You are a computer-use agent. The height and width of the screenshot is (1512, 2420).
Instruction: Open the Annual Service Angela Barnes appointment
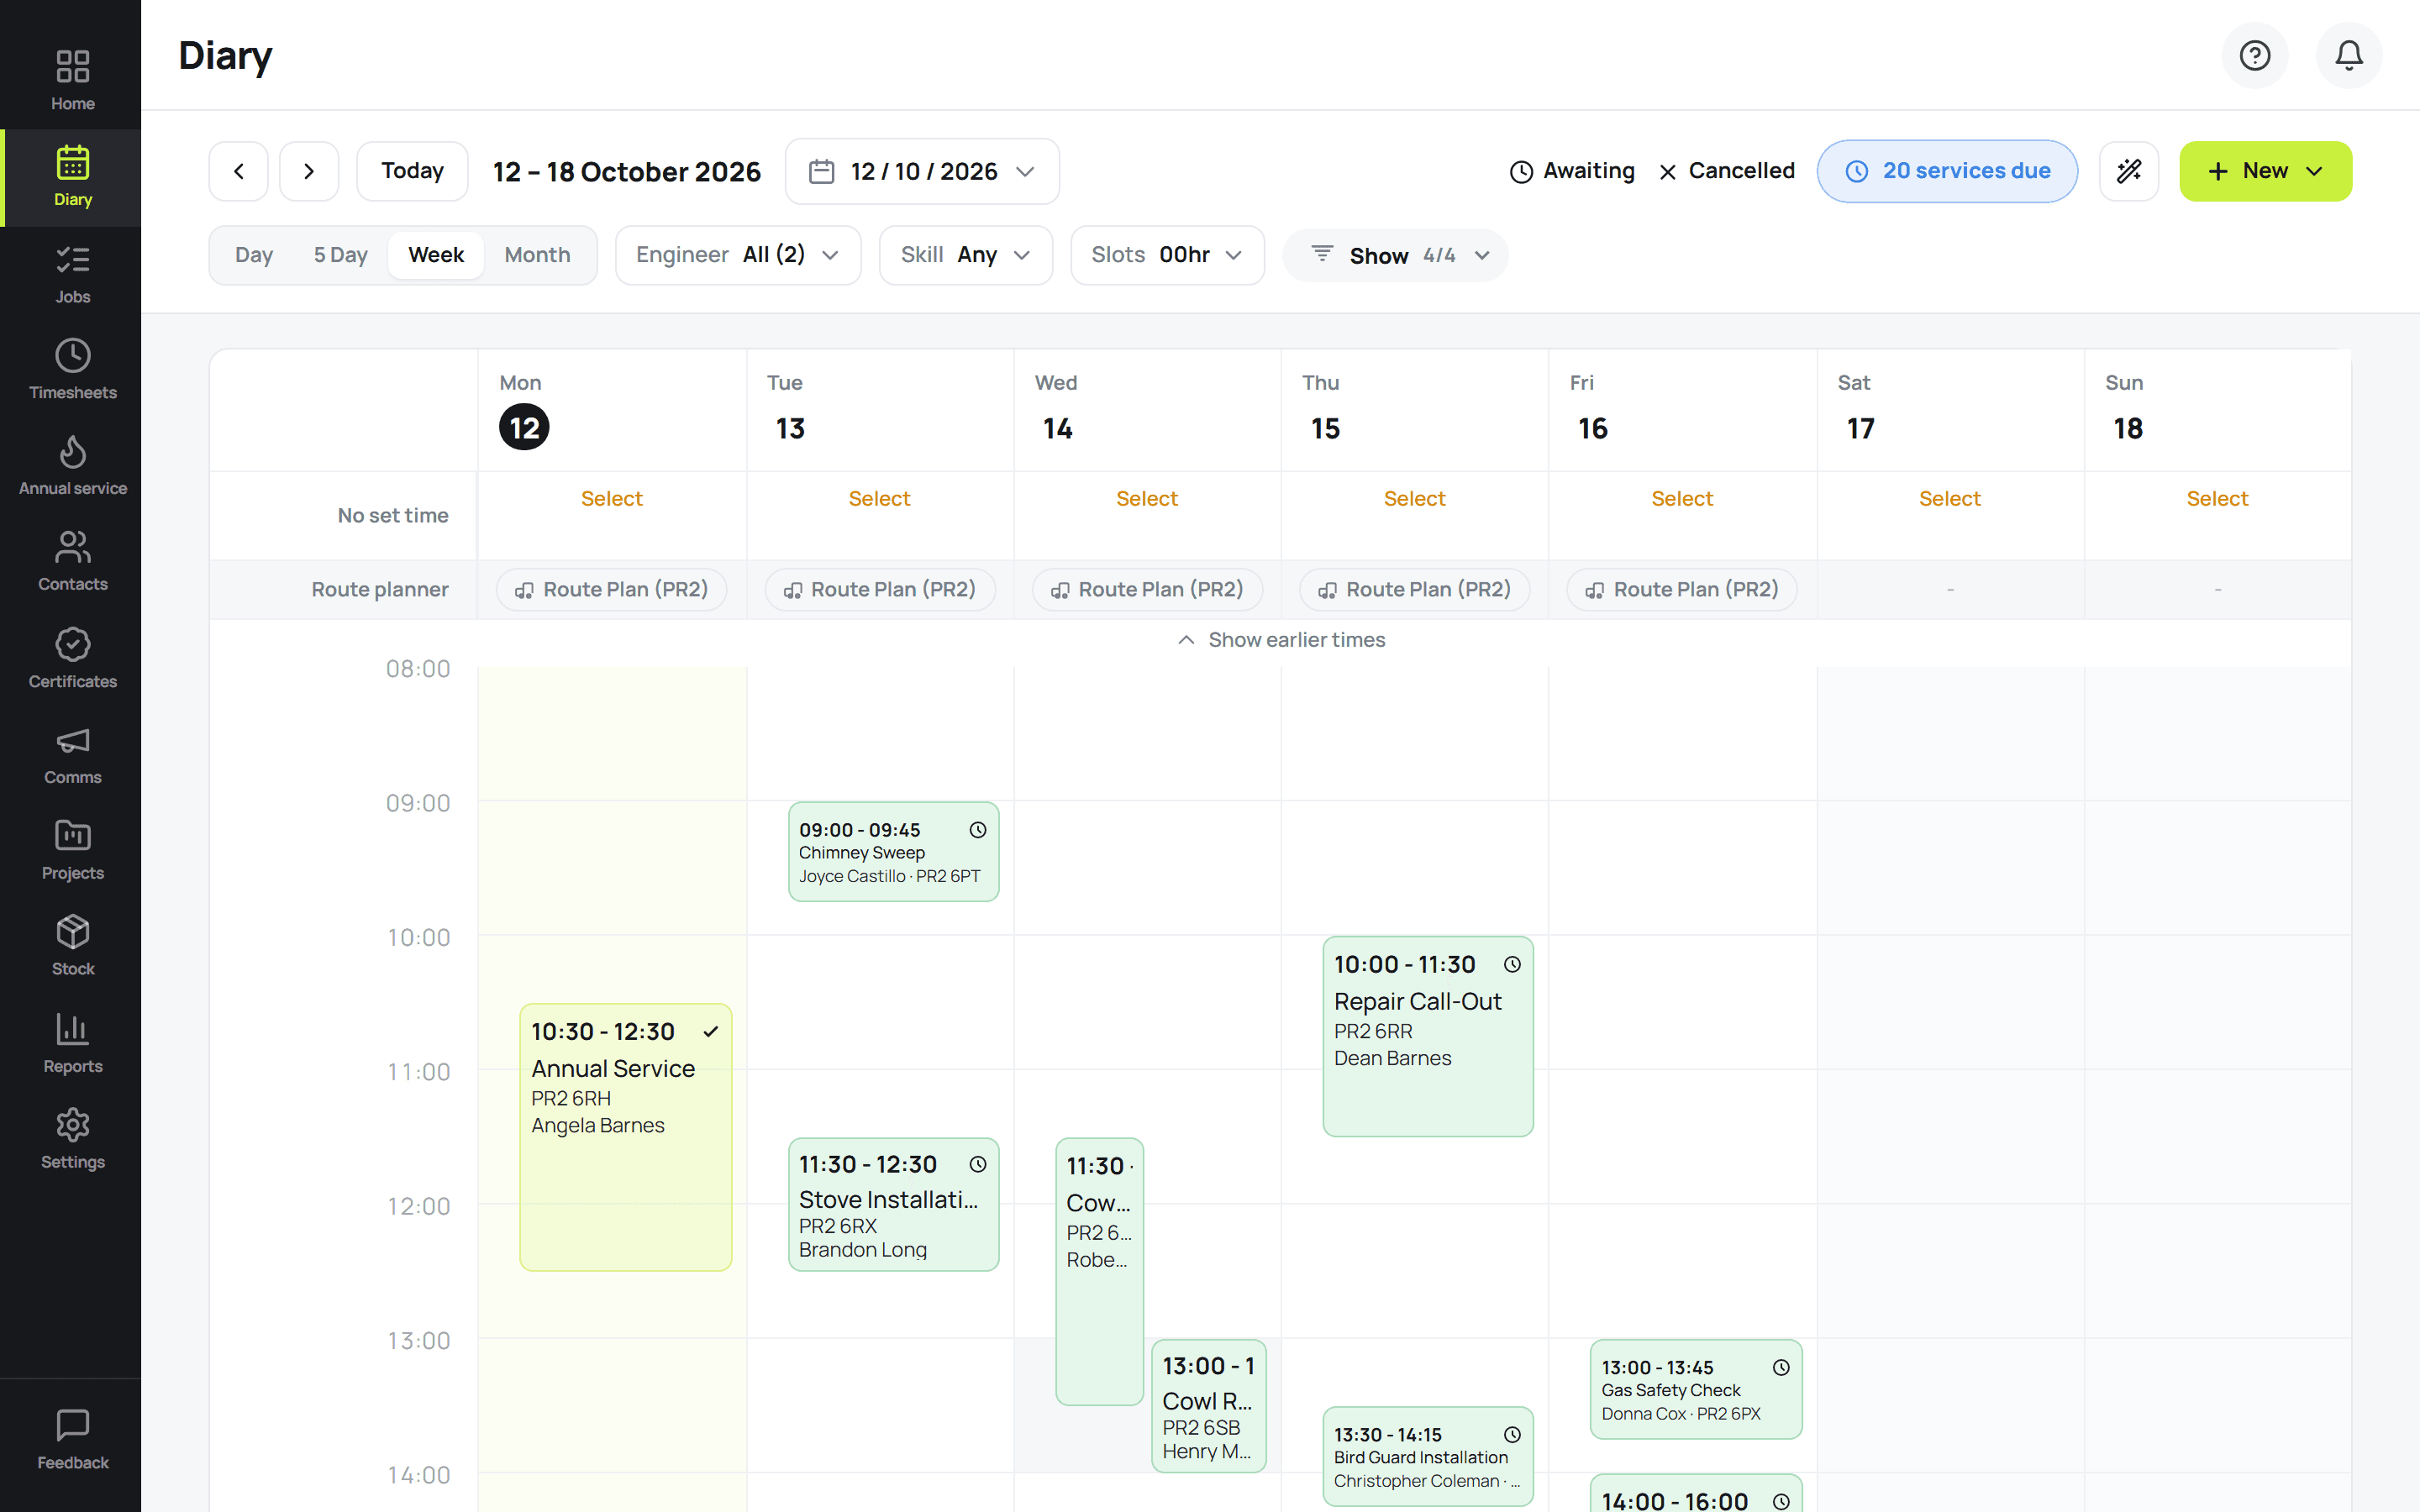[x=626, y=1137]
